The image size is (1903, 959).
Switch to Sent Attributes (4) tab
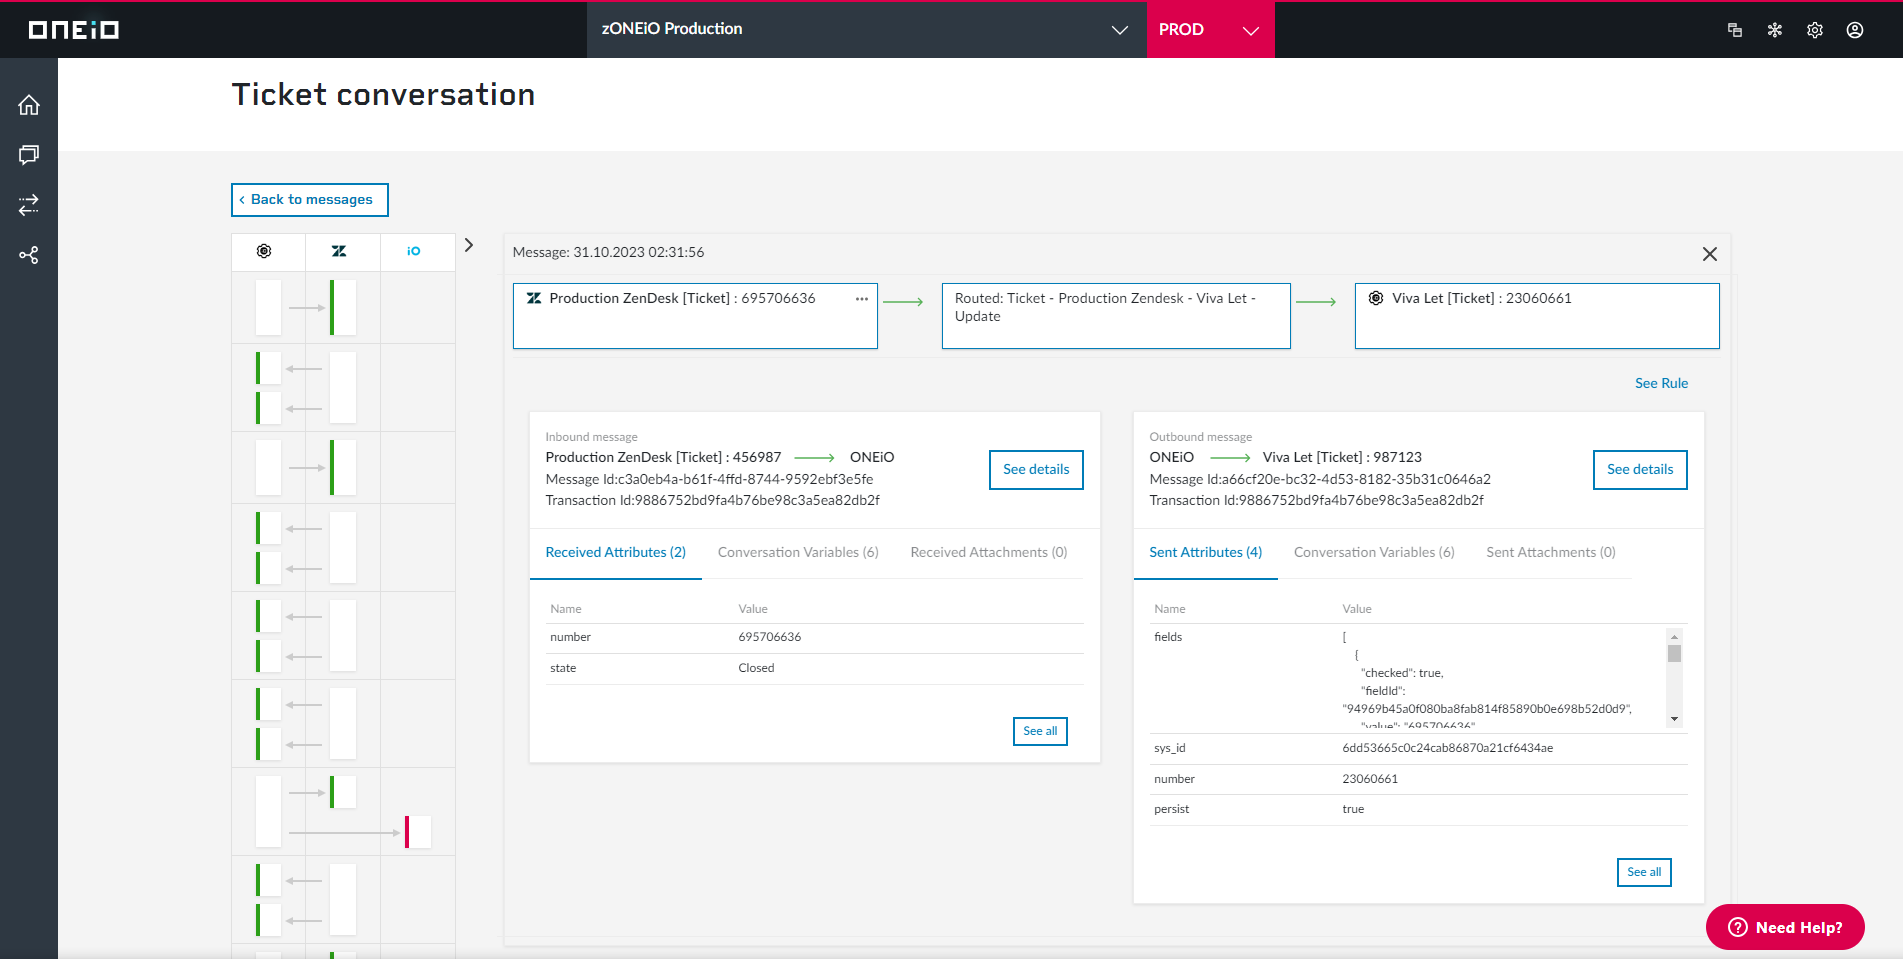1206,553
